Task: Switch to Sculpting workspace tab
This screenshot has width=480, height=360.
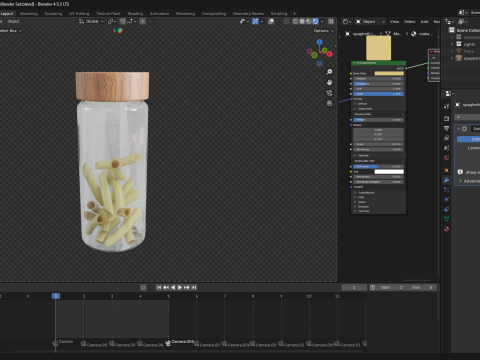Action: point(53,14)
